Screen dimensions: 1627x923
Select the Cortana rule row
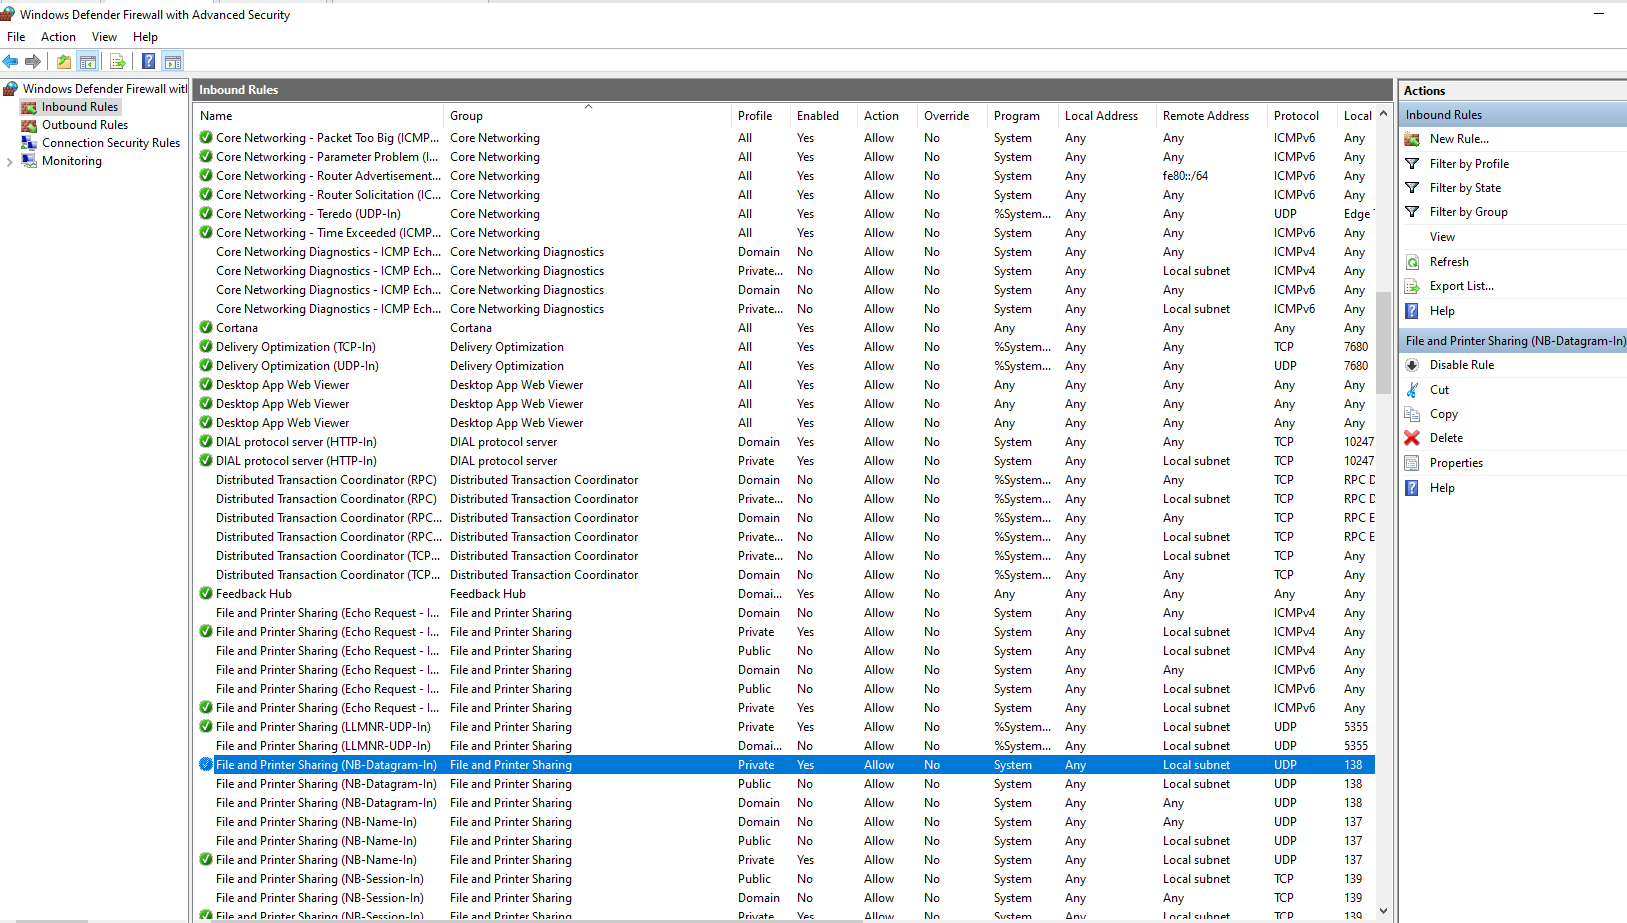[785, 328]
